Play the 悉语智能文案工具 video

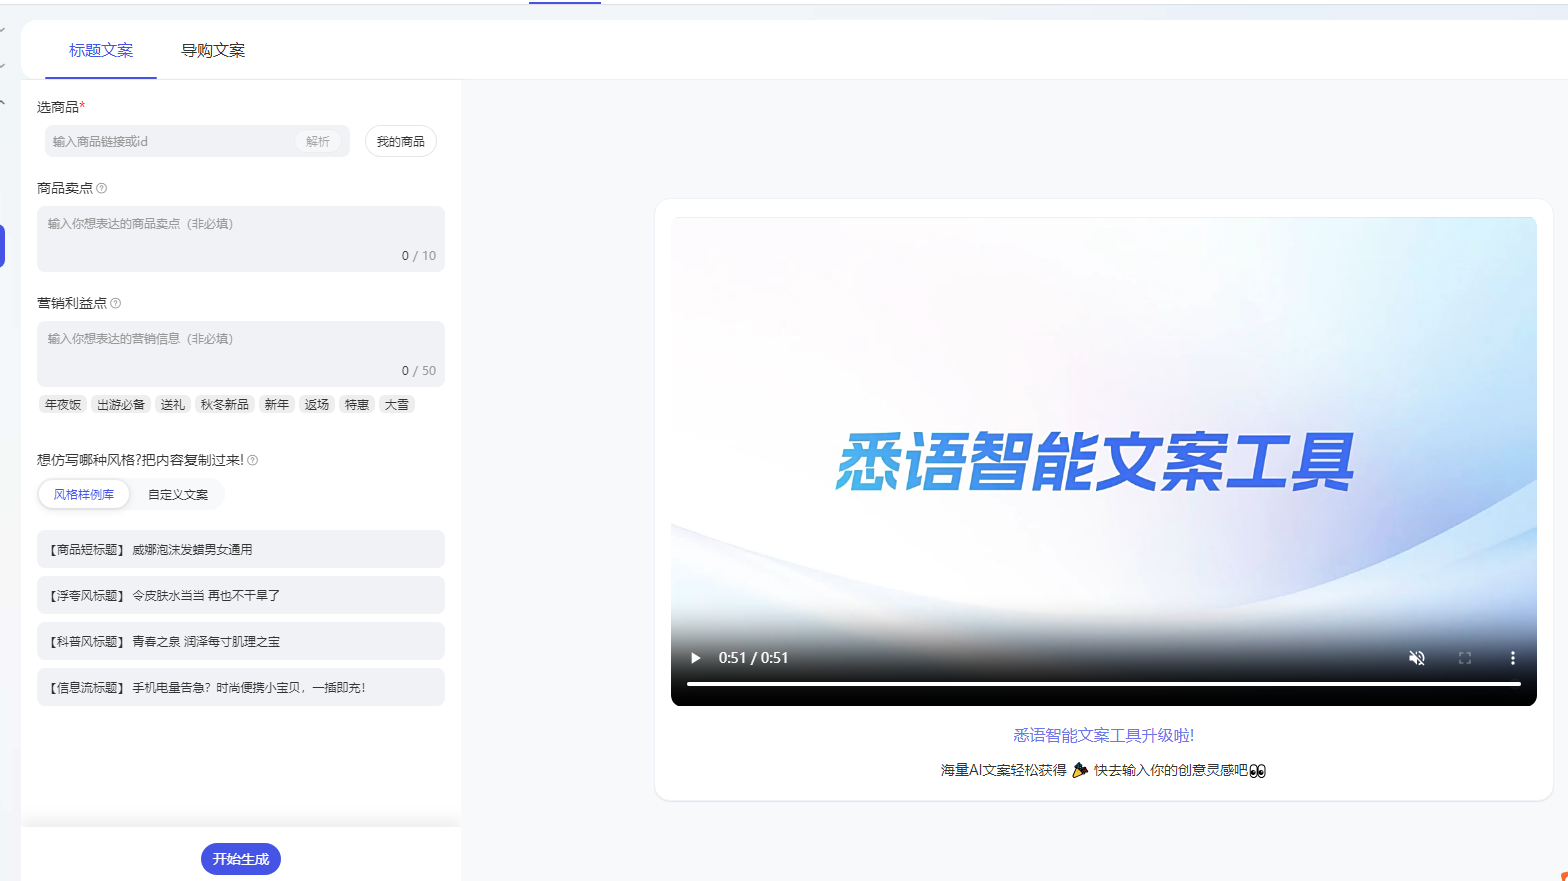click(696, 658)
